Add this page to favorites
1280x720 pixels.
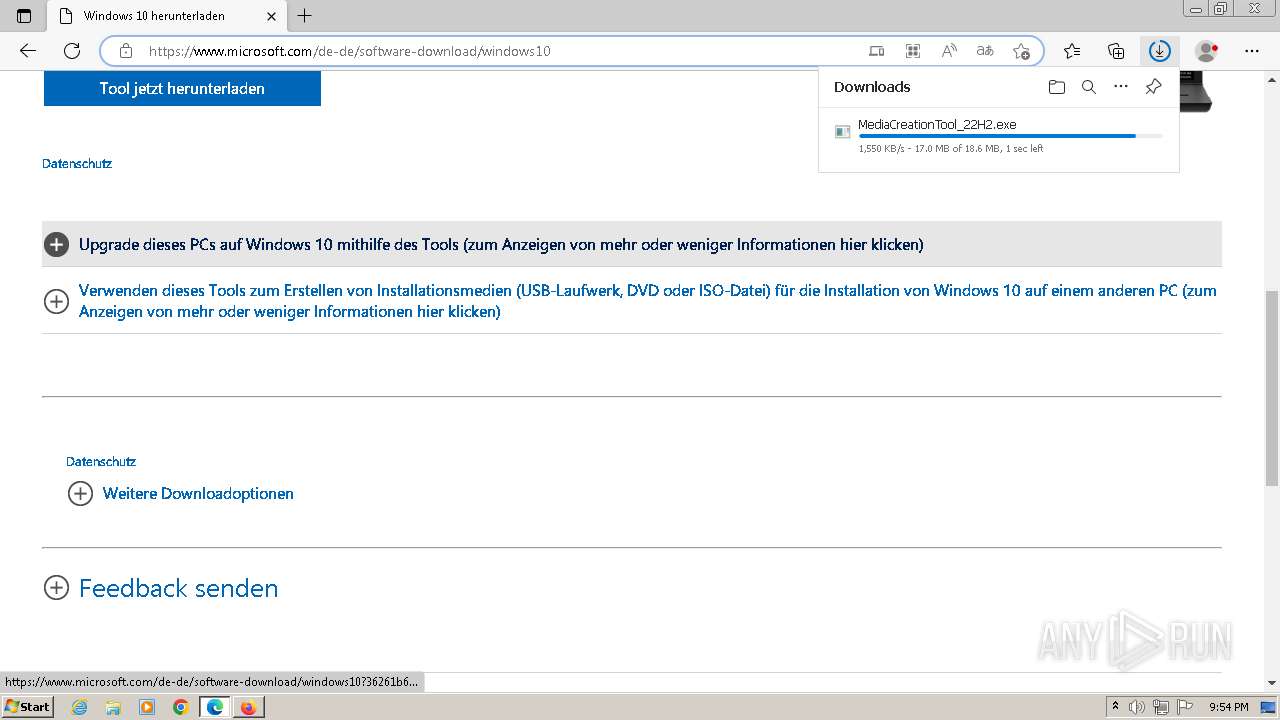1021,51
